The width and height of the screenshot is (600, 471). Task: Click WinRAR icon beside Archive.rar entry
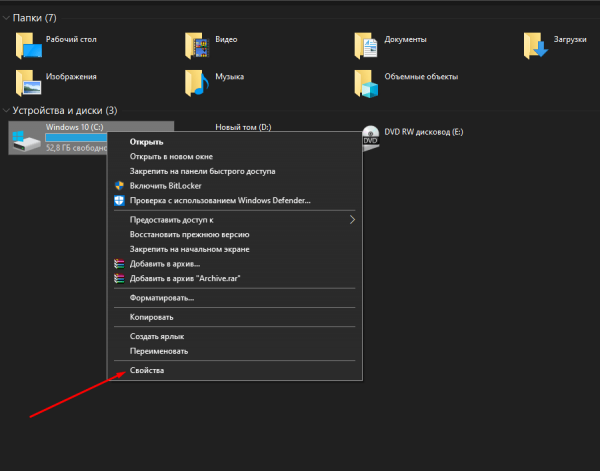click(x=119, y=279)
